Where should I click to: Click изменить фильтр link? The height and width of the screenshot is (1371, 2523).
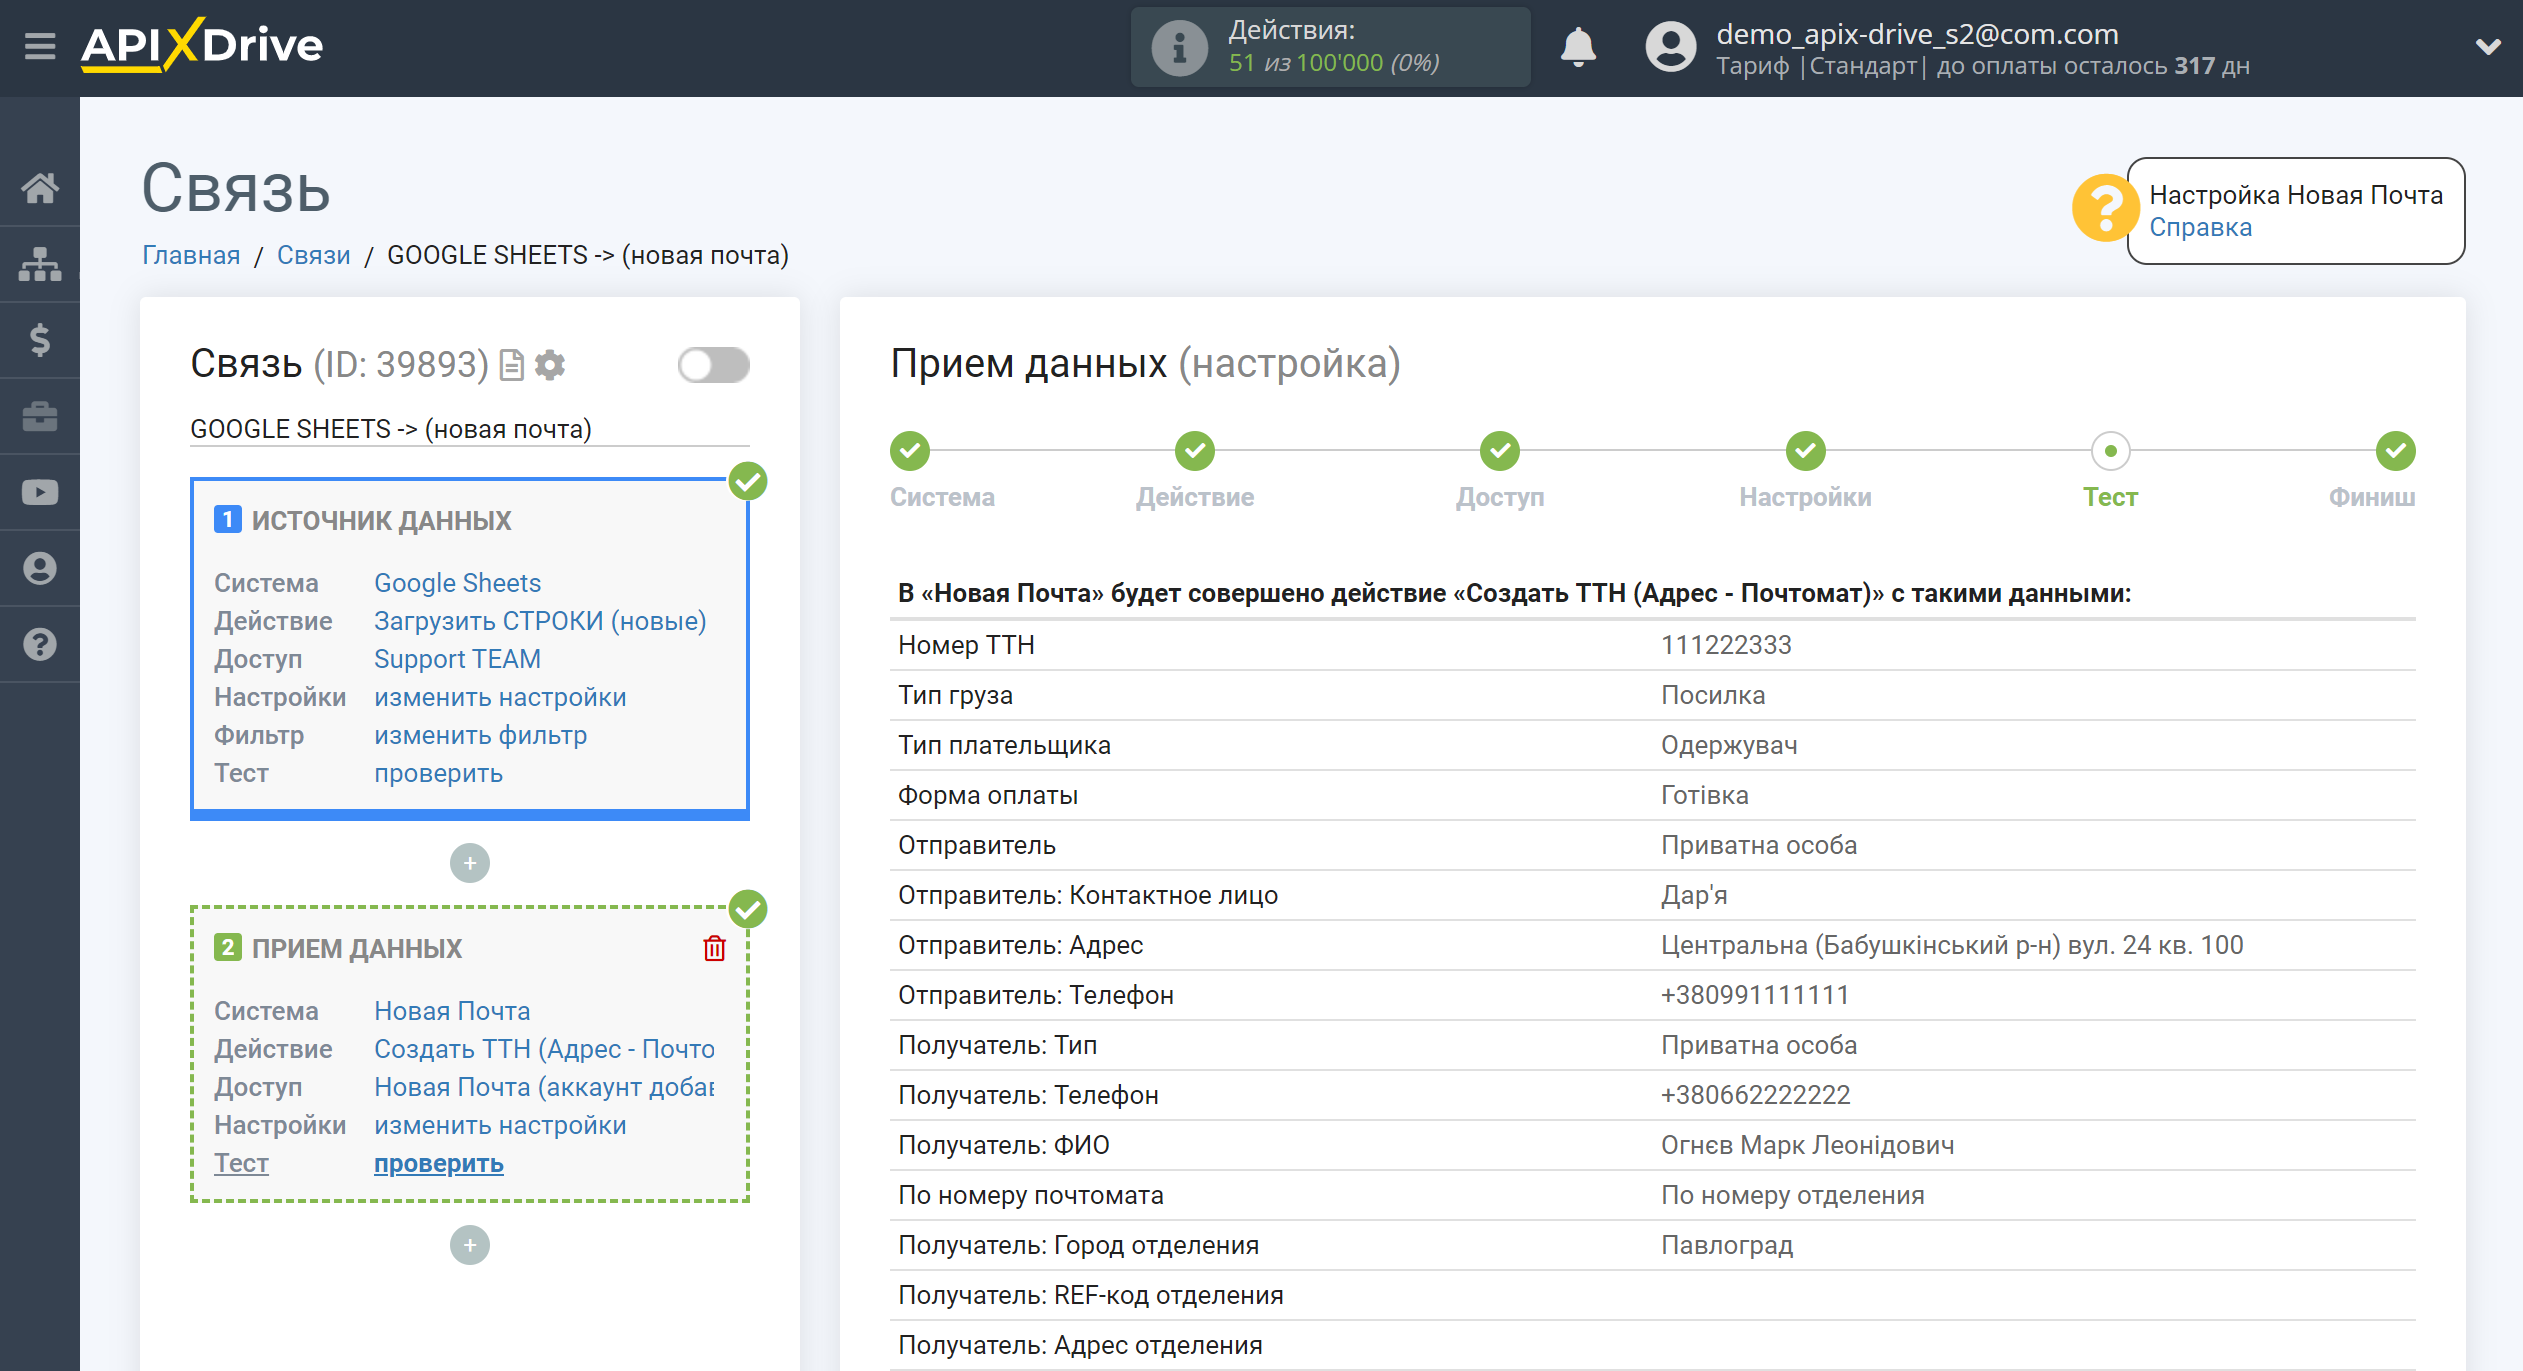480,735
